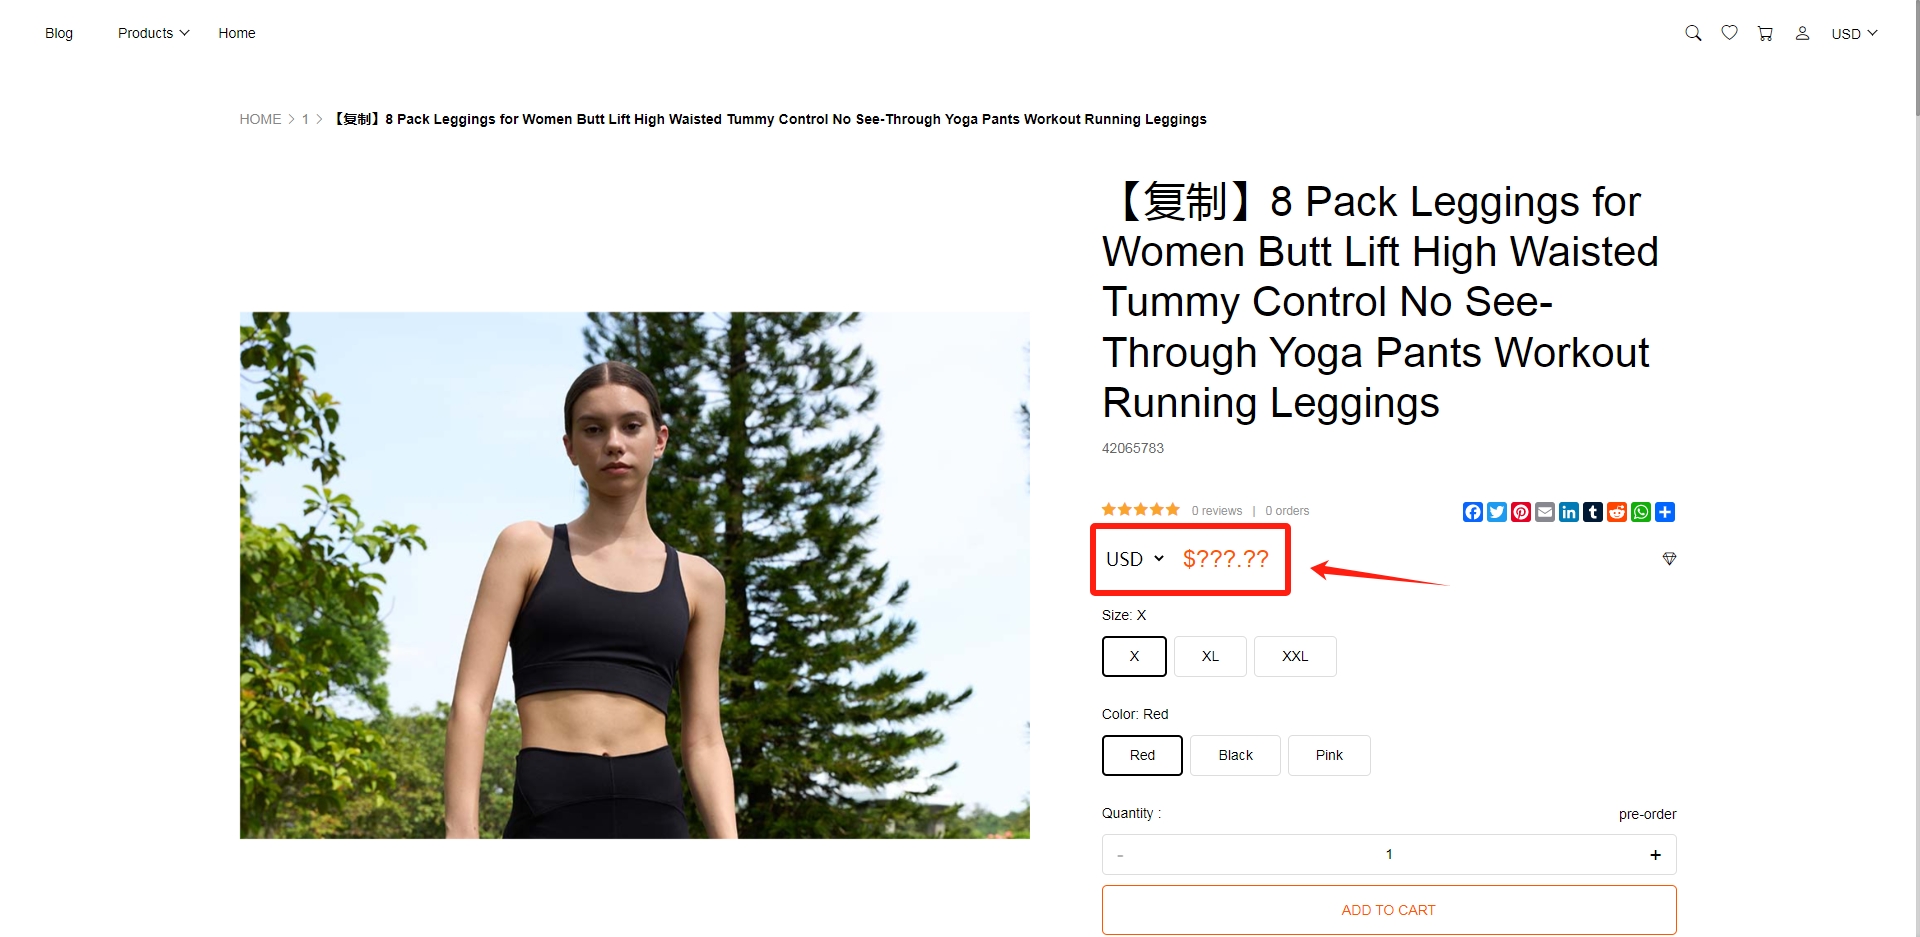Go to the Home menu item
This screenshot has height=937, width=1920.
coord(237,33)
